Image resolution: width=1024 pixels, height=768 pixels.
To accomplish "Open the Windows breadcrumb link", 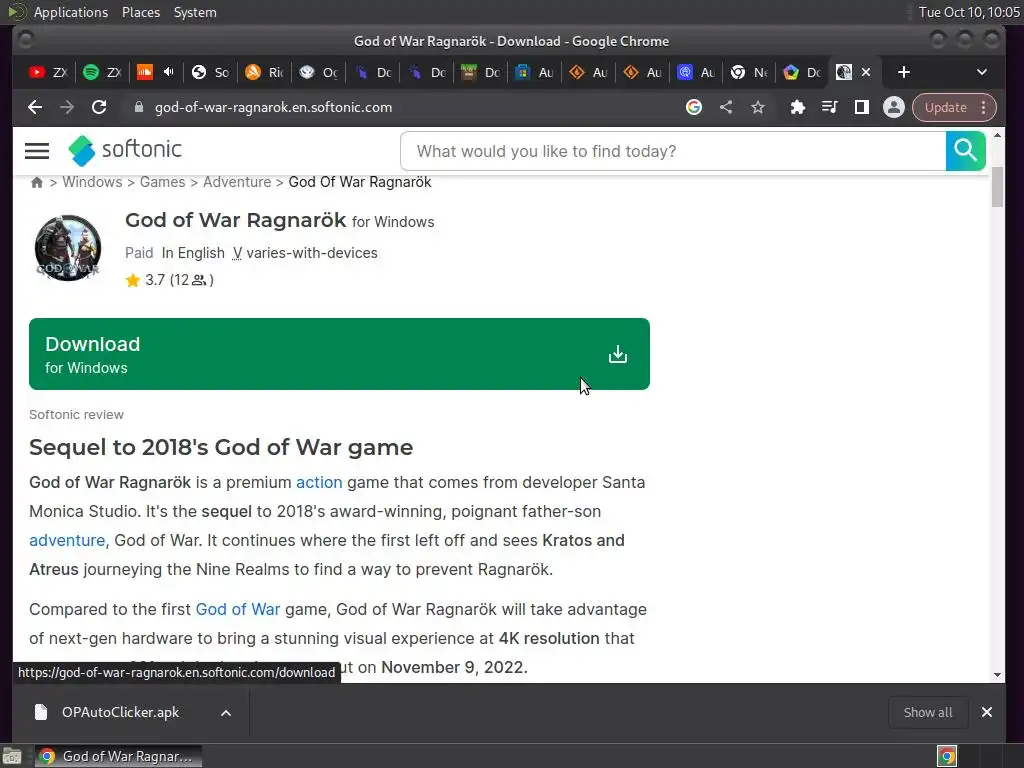I will tap(92, 182).
